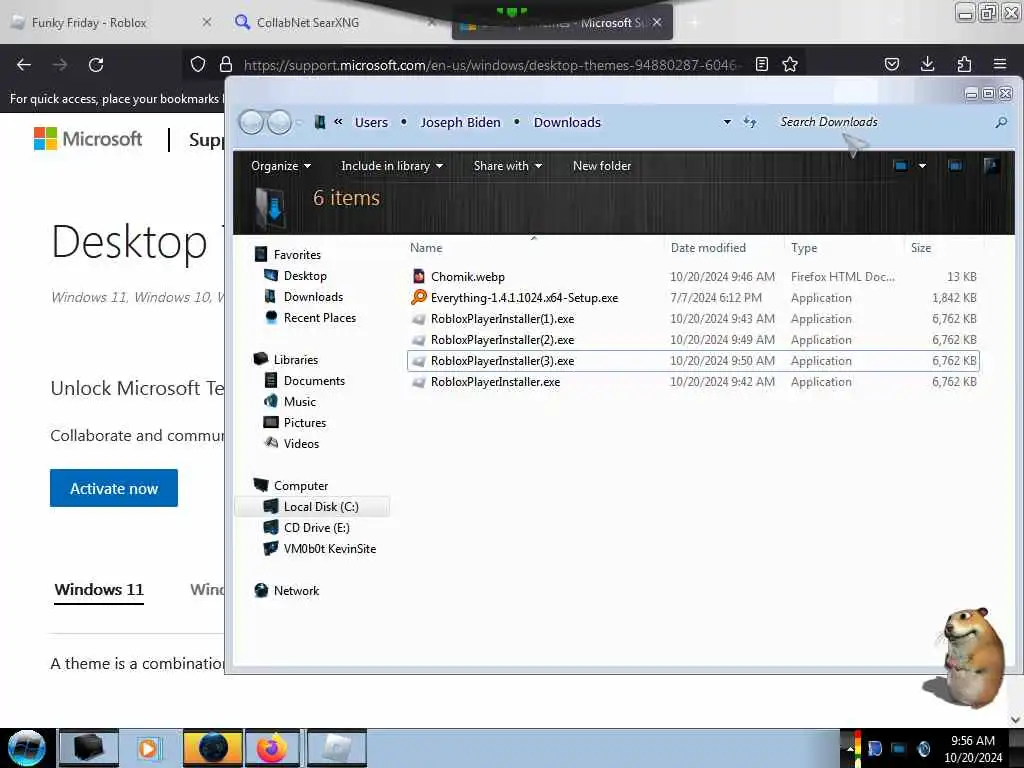Image resolution: width=1024 pixels, height=768 pixels.
Task: Open the Firefox extensions icon
Action: pos(964,64)
